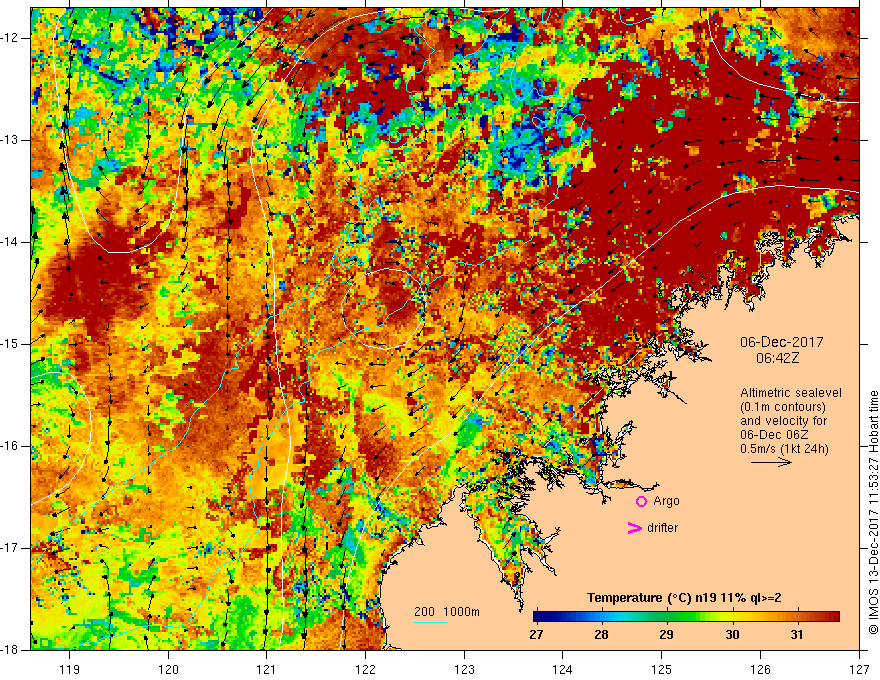
Task: Click the colorbar tick label 28
Action: [601, 635]
